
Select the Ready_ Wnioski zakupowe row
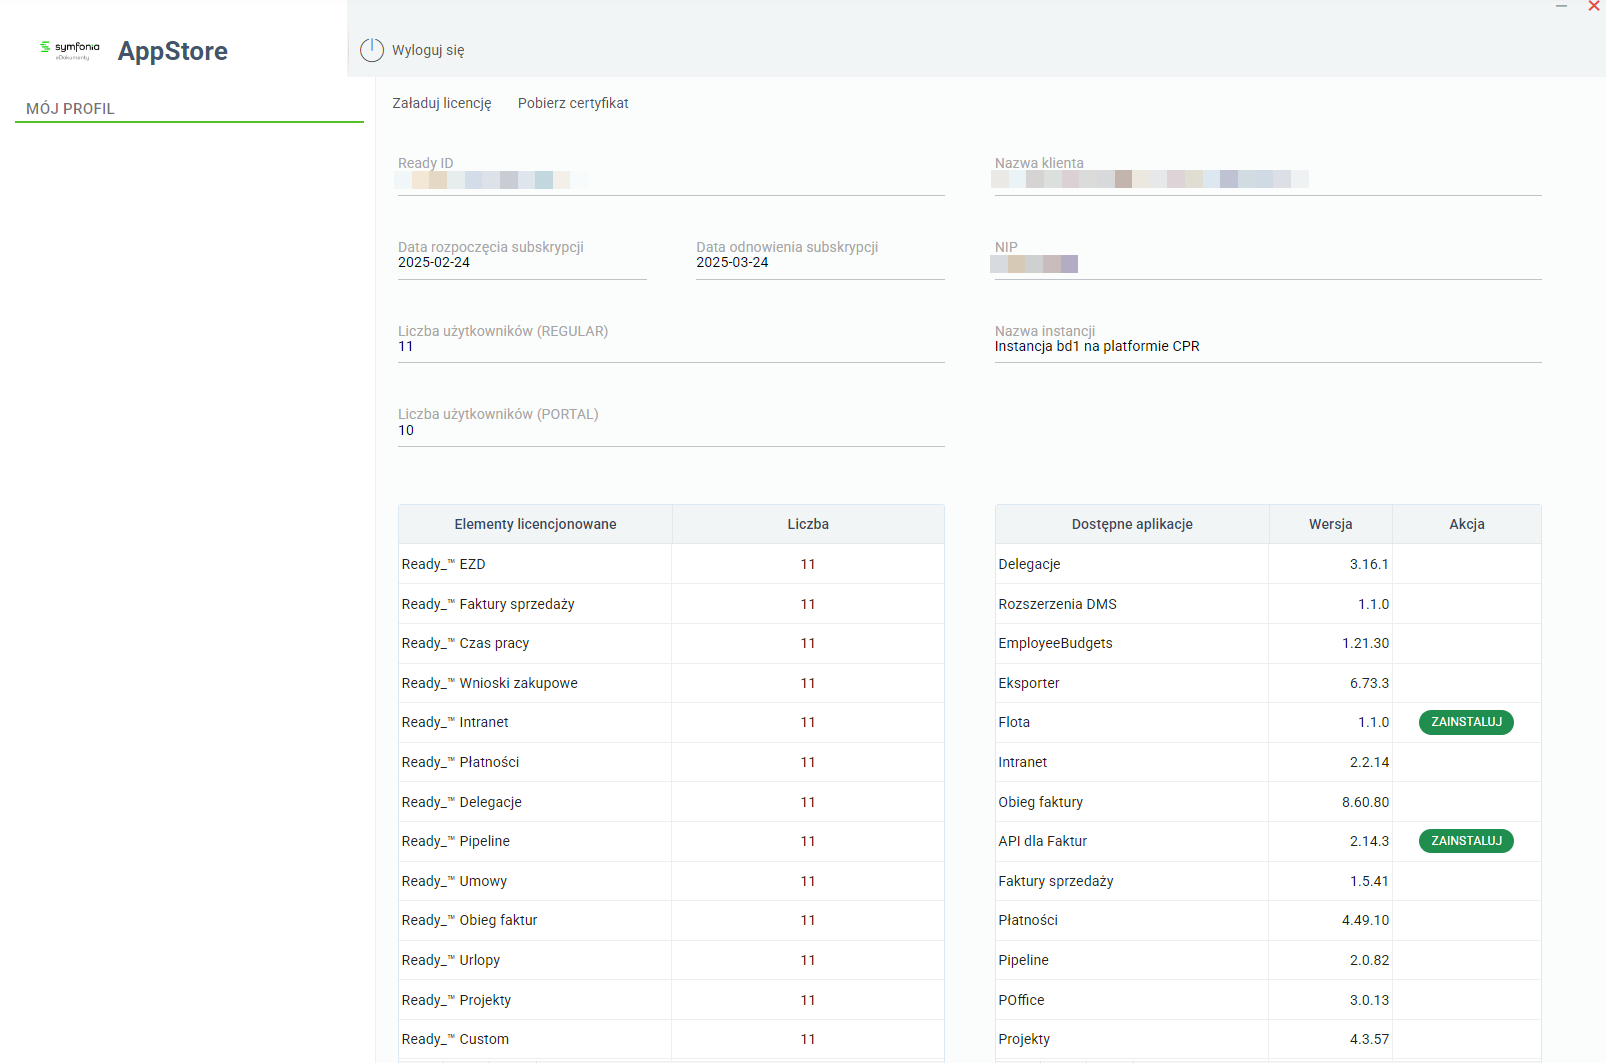(x=671, y=683)
